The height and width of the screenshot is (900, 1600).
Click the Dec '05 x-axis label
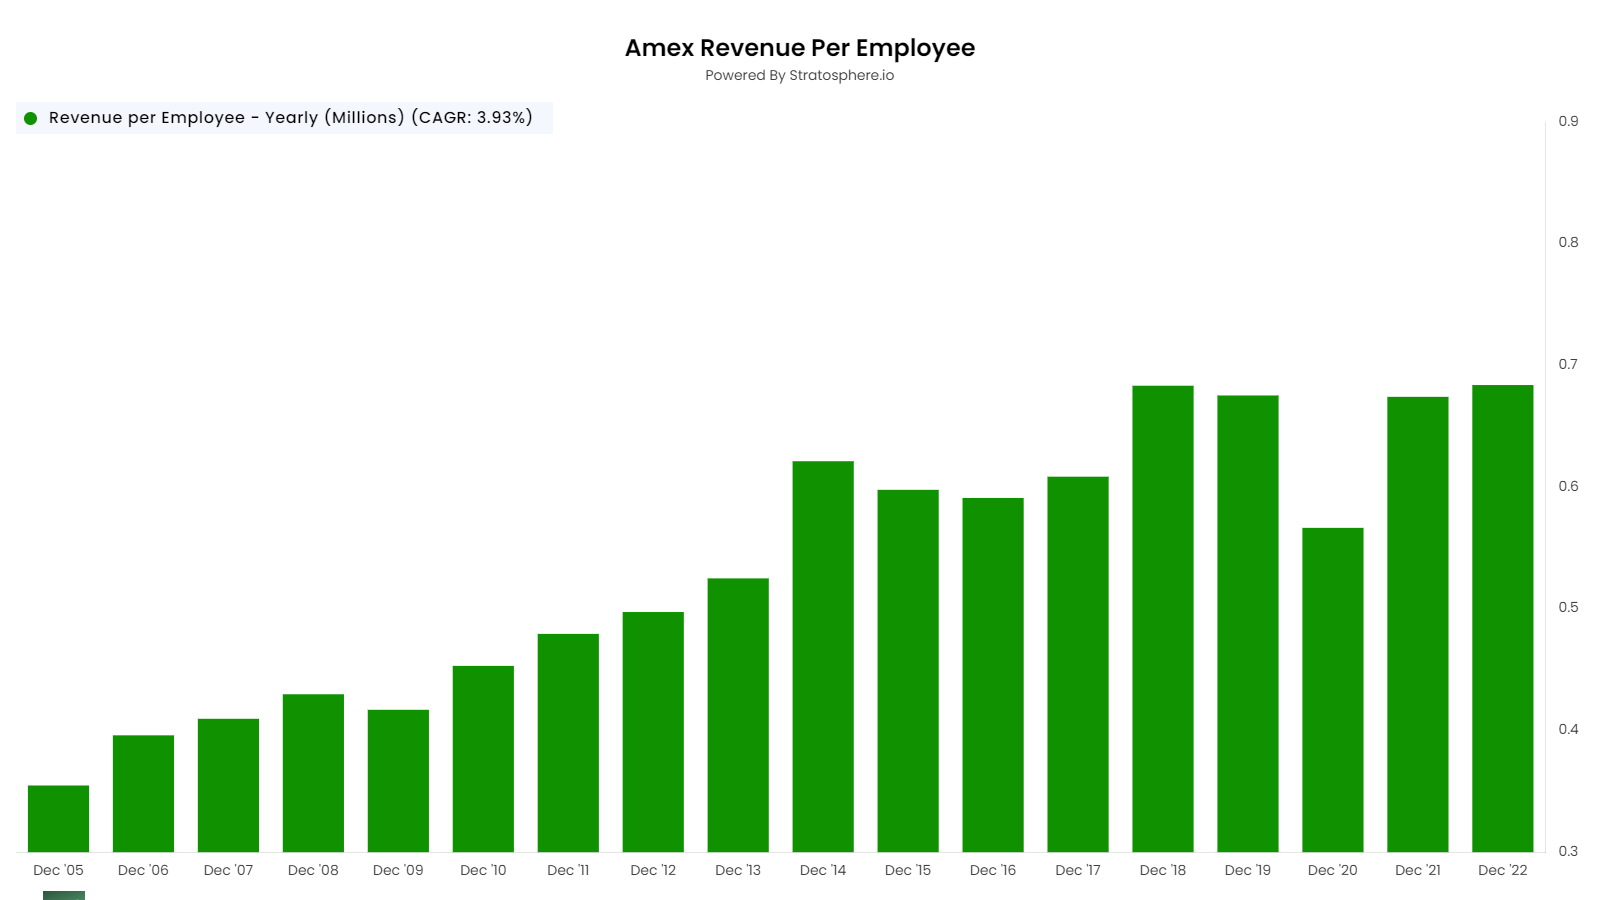pos(58,870)
